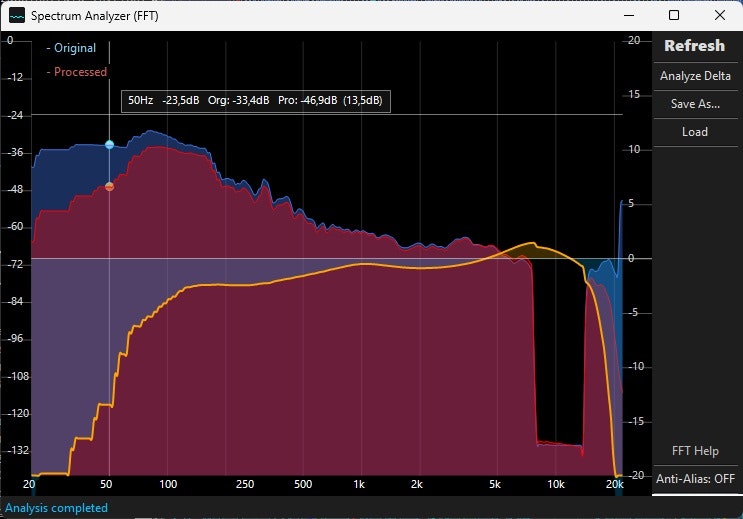Click the 50Hz readout tooltip box

[256, 101]
